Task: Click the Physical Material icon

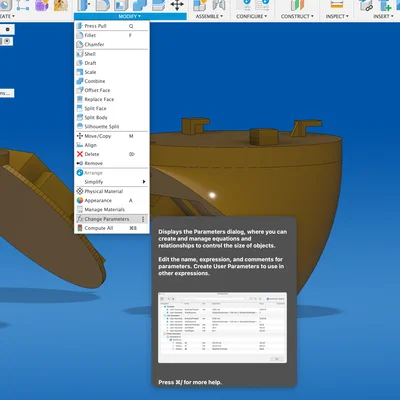Action: 80,191
